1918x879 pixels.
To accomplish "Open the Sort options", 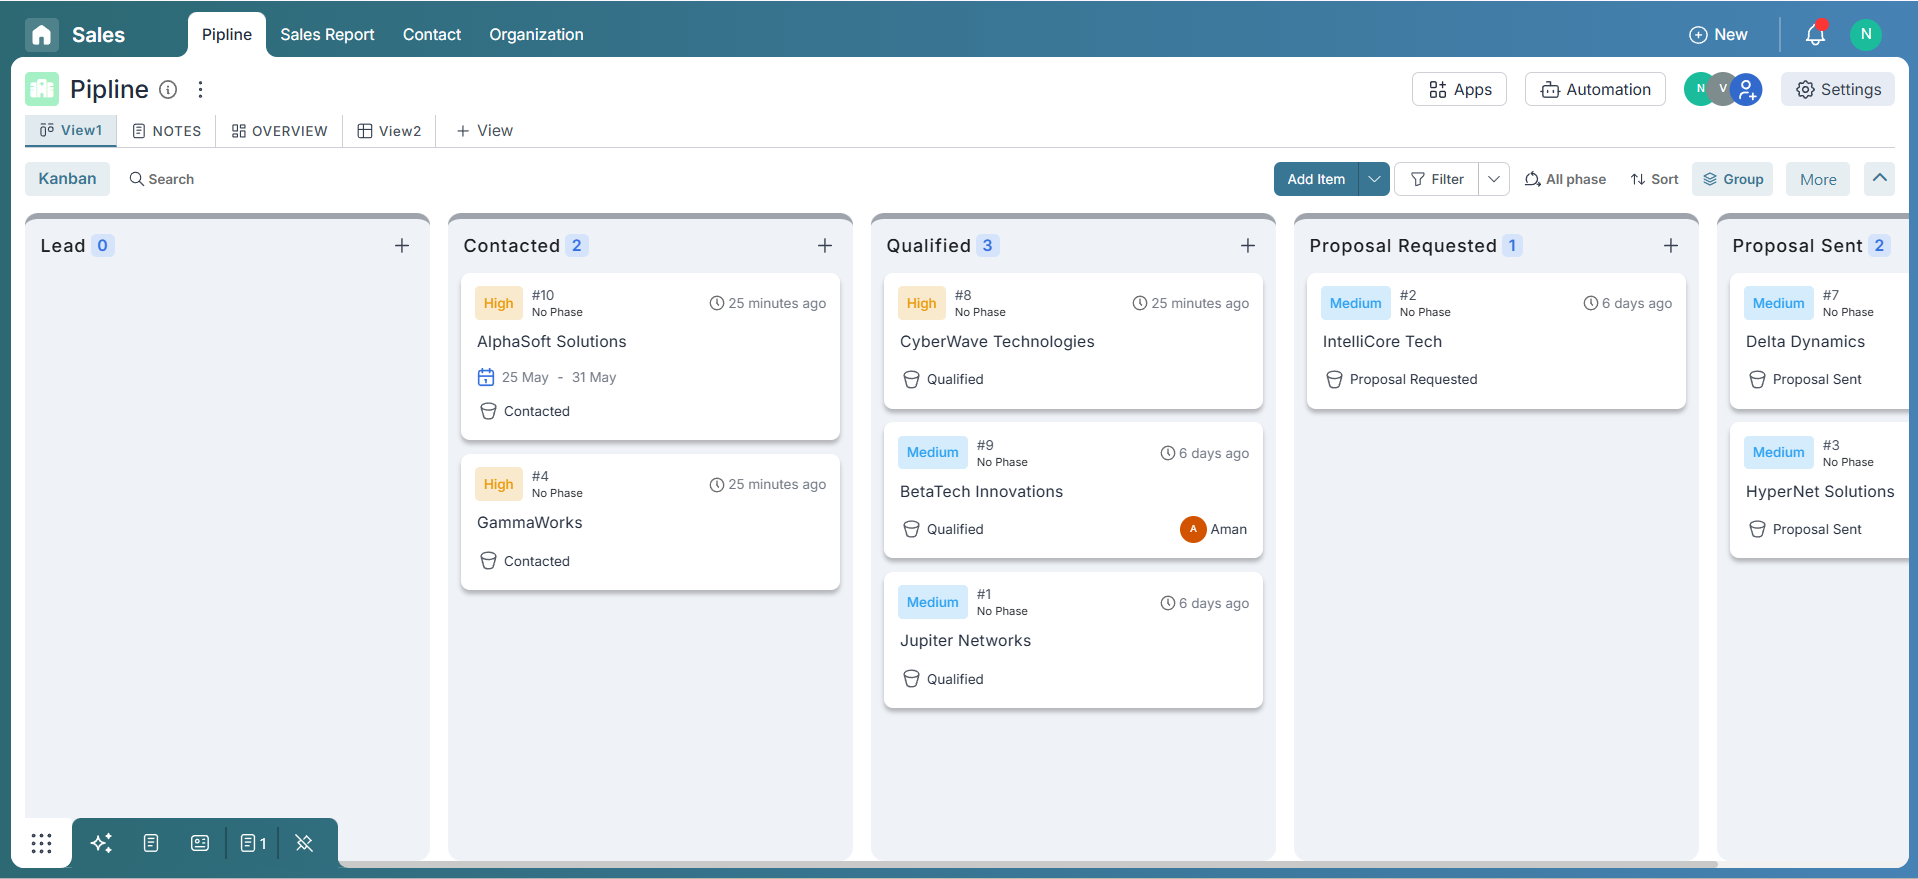I will coord(1654,179).
